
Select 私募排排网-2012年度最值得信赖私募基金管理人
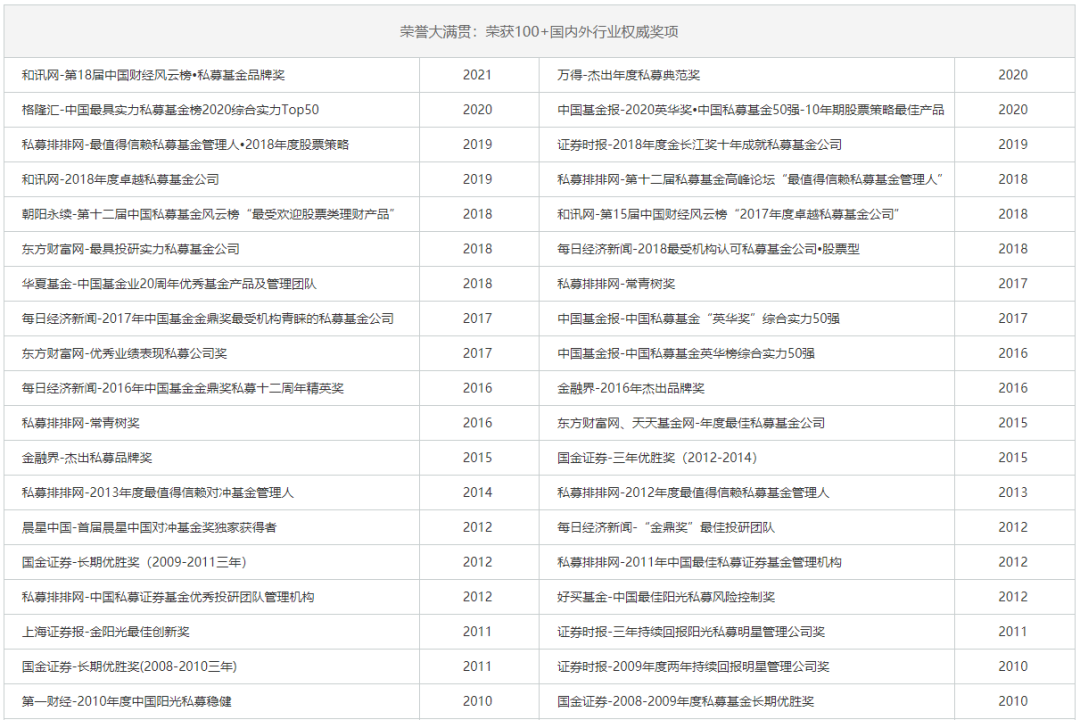point(693,493)
